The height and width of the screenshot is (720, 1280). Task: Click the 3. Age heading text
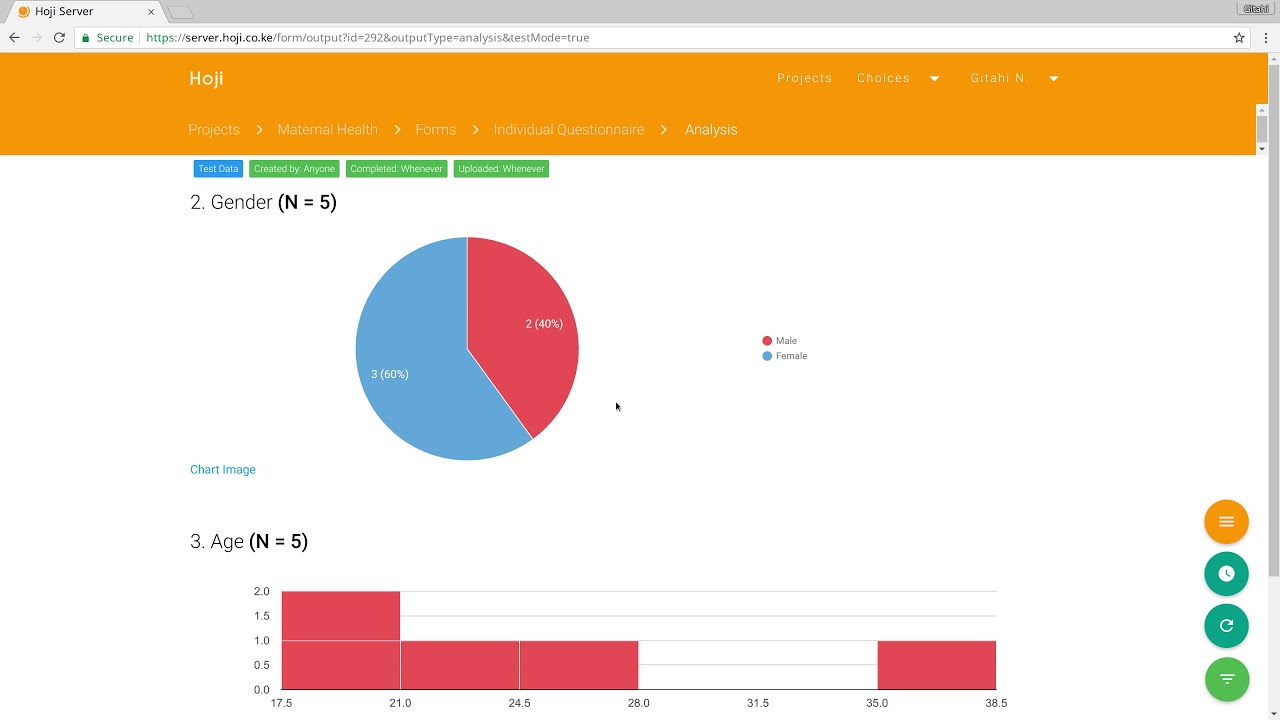[x=249, y=542]
